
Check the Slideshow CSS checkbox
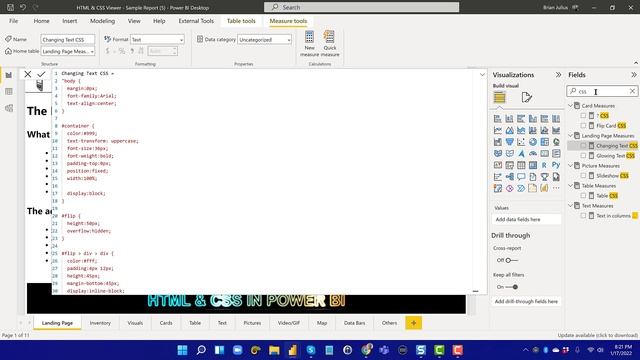(583, 176)
